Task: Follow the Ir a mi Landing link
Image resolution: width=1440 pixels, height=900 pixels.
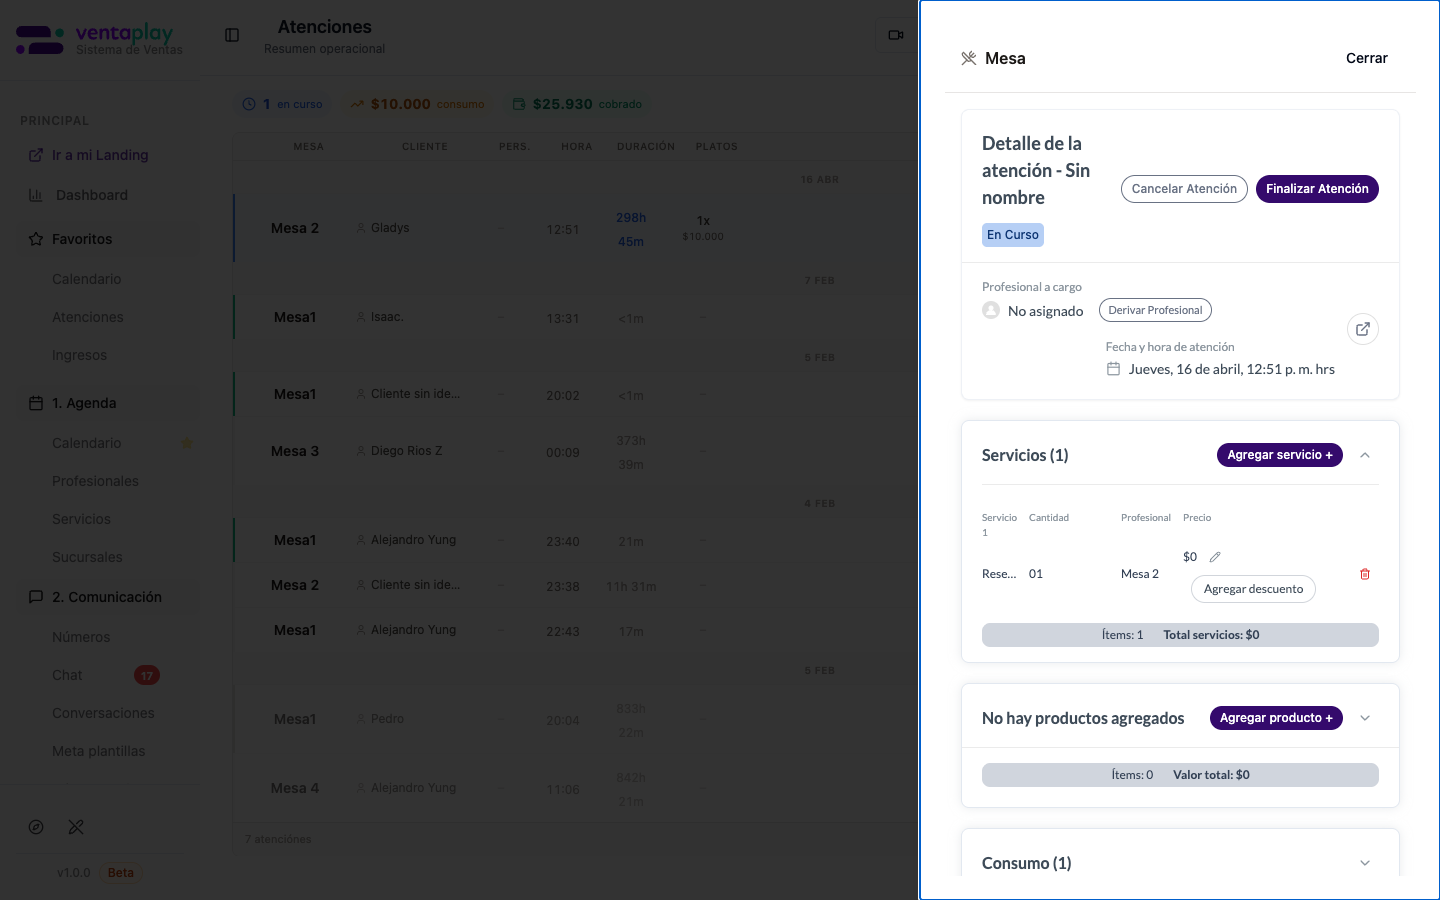Action: (100, 155)
